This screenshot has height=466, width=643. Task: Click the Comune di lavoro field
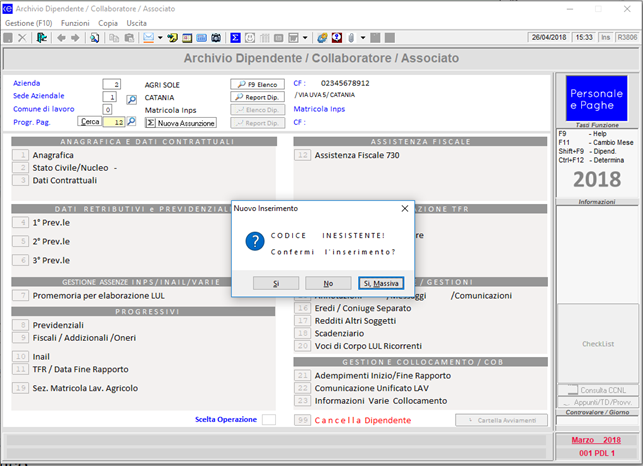point(107,110)
